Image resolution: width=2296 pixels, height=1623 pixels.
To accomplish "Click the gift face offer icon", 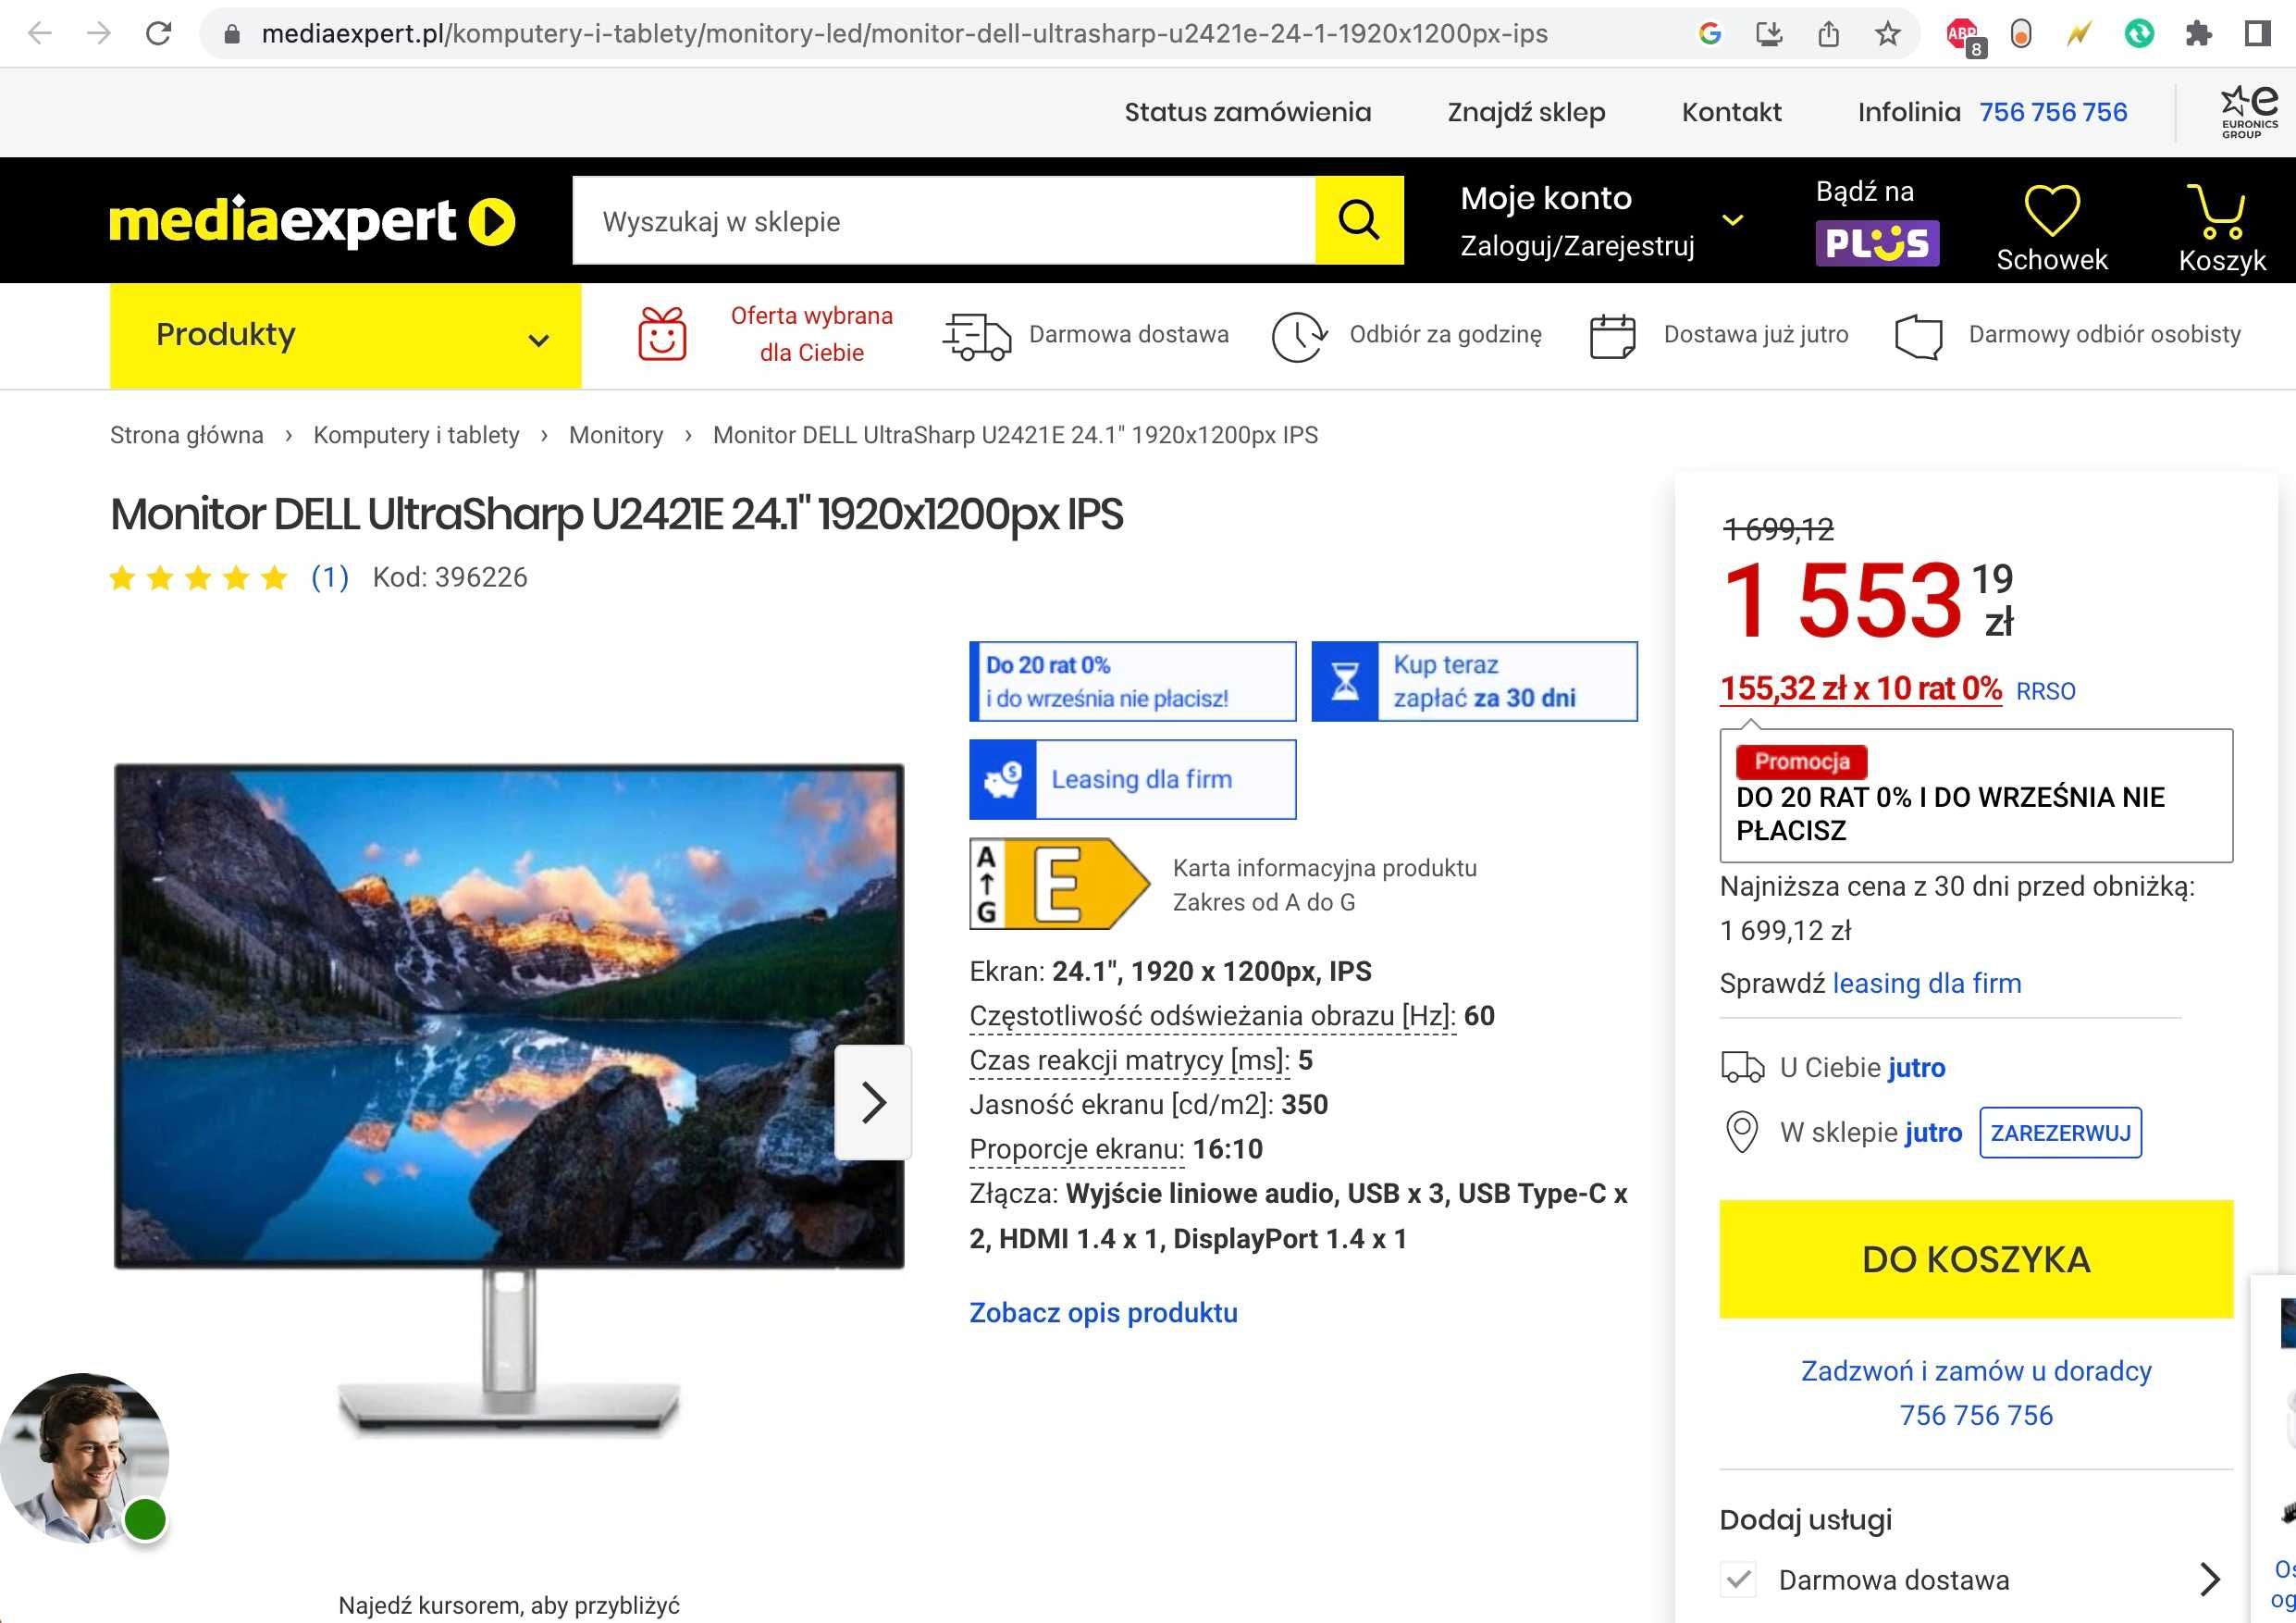I will pyautogui.click(x=662, y=334).
